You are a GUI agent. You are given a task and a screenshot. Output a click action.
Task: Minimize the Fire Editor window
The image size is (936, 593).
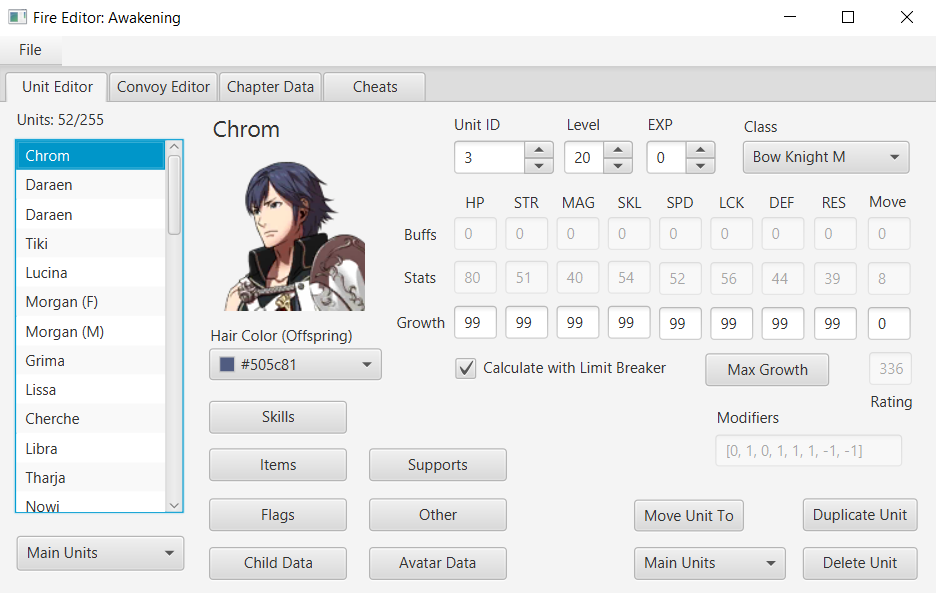click(790, 17)
